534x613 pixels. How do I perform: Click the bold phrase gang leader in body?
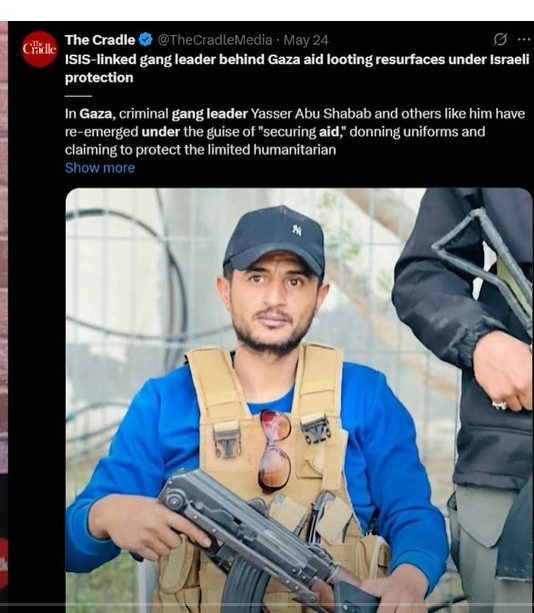click(210, 114)
